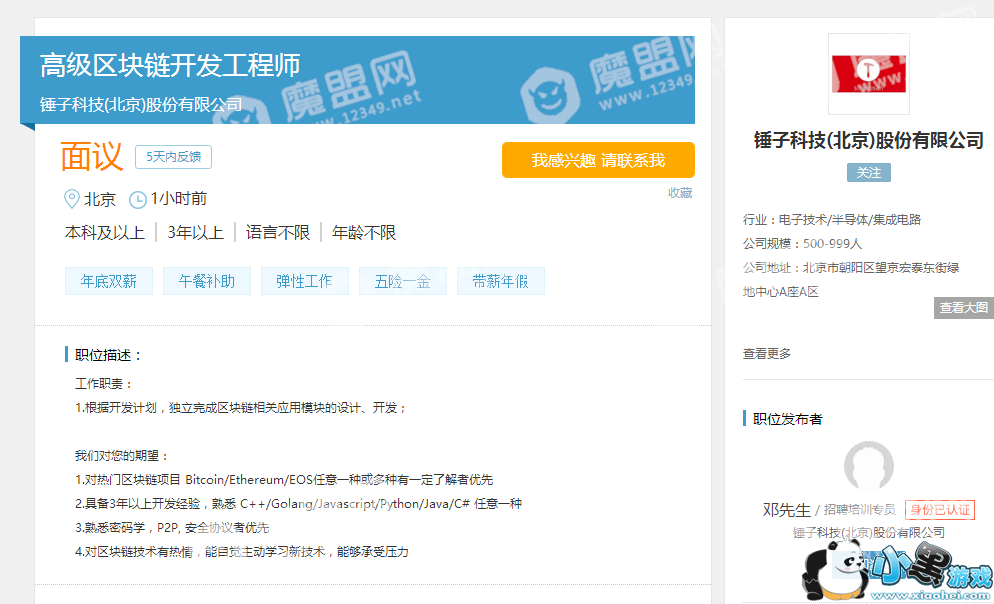Screen dimensions: 994x604
Task: Click the line mentioning Bitcoin/Ethereum/EOS
Action: [284, 480]
